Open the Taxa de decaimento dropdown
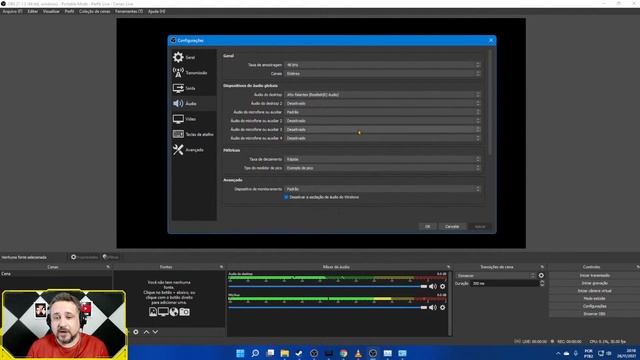The height and width of the screenshot is (360, 640). tap(383, 159)
